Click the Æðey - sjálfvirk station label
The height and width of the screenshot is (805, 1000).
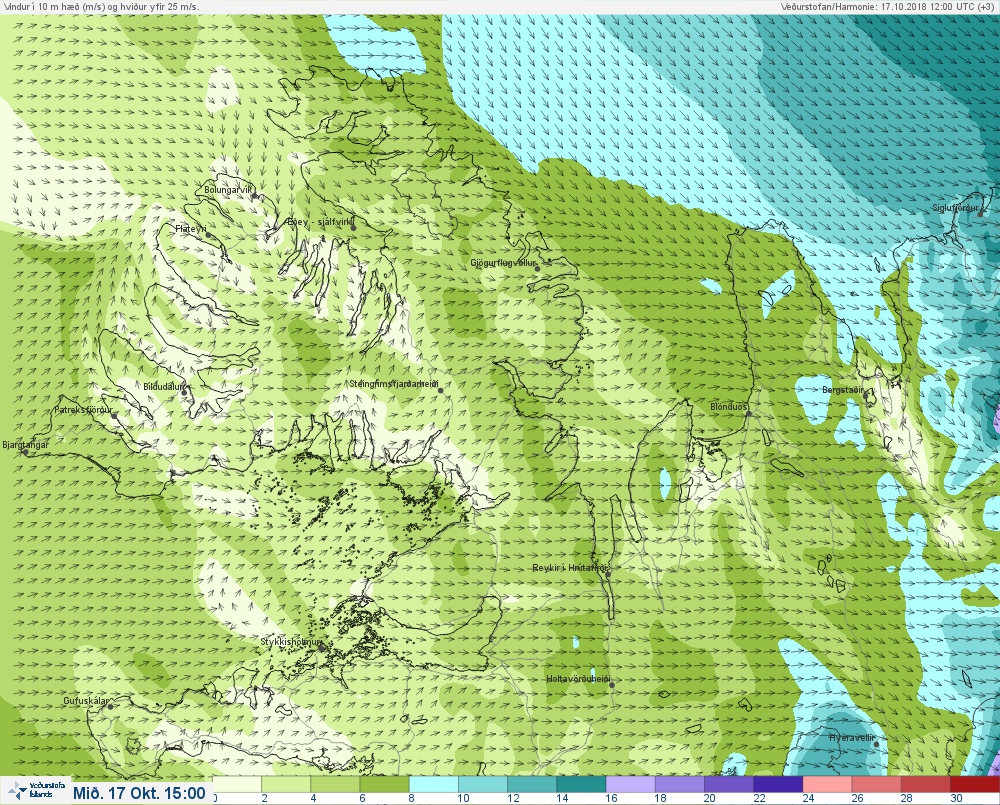click(320, 222)
